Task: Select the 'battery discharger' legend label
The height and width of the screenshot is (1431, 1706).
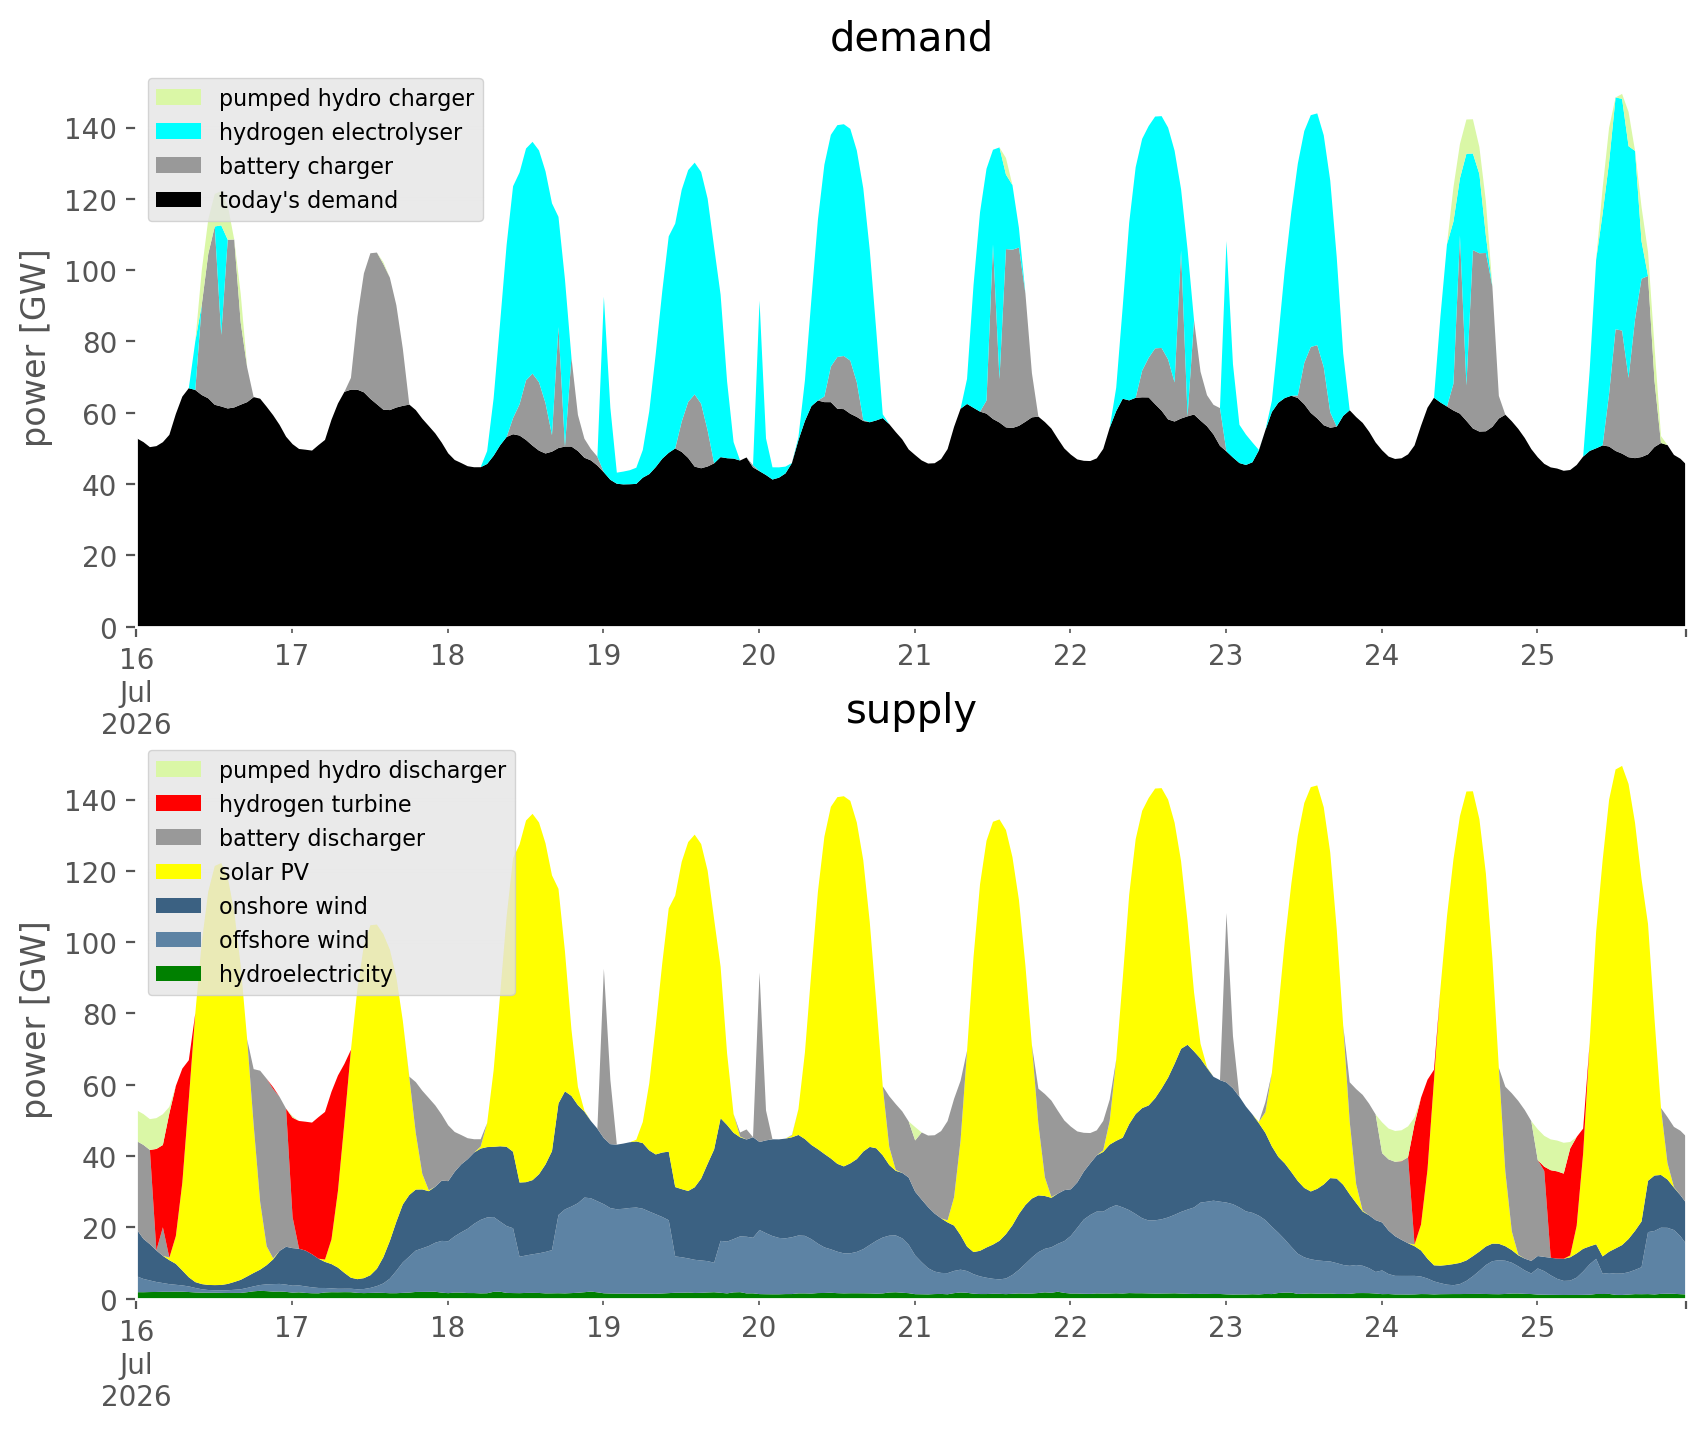Action: coord(322,838)
